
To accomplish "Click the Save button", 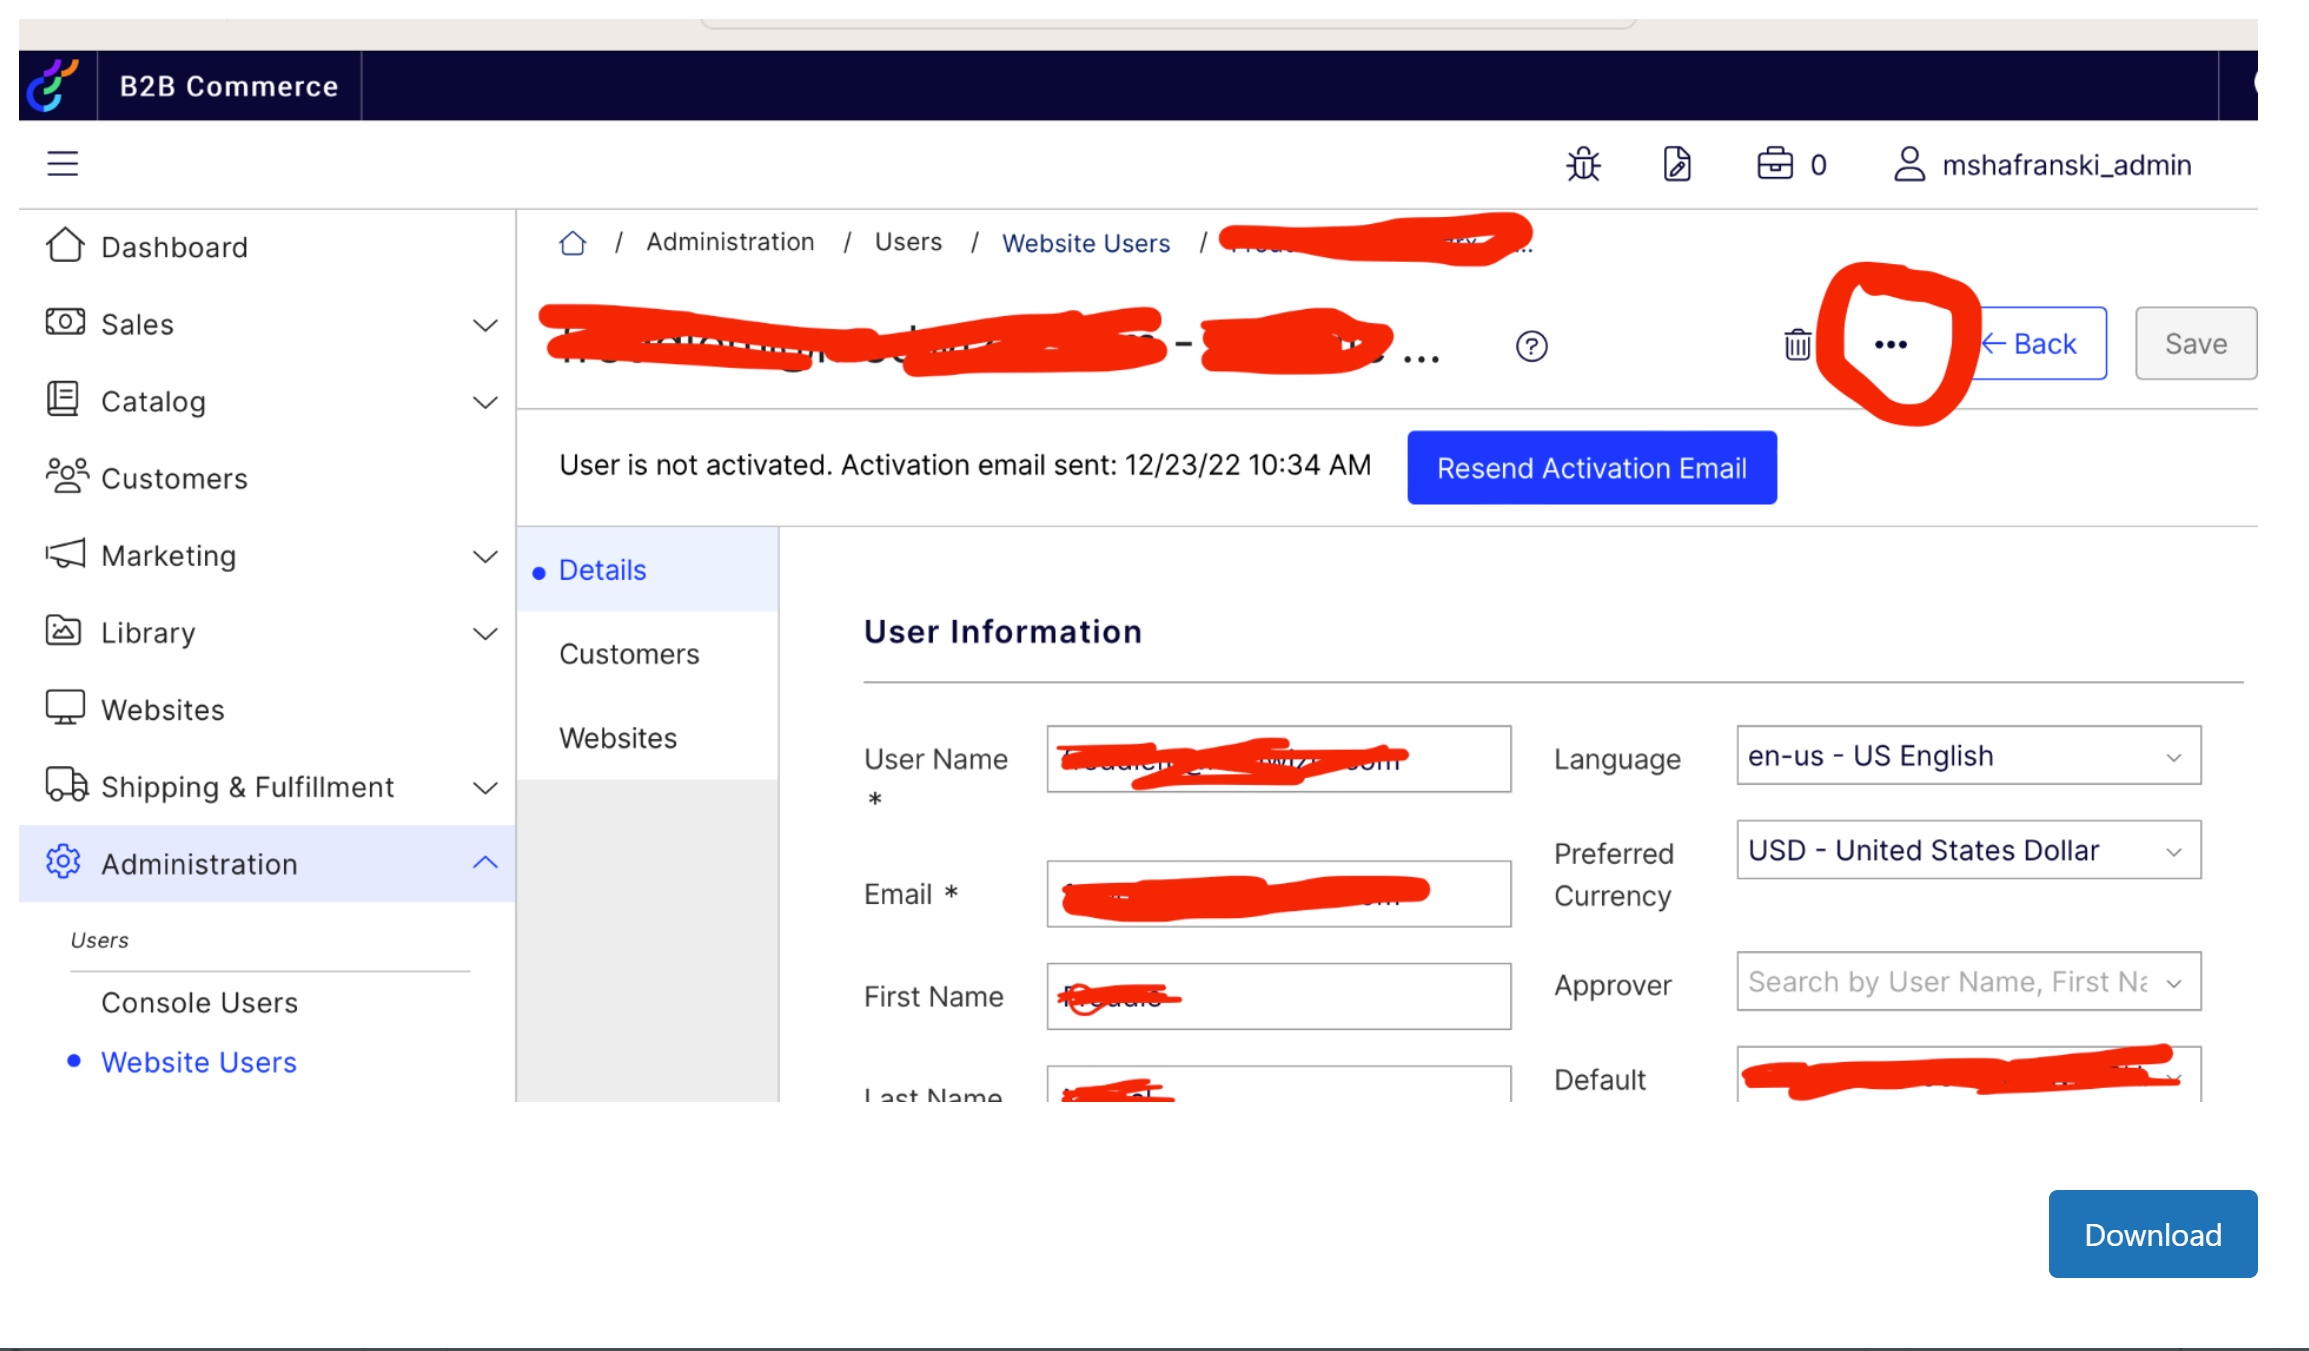I will (x=2196, y=343).
